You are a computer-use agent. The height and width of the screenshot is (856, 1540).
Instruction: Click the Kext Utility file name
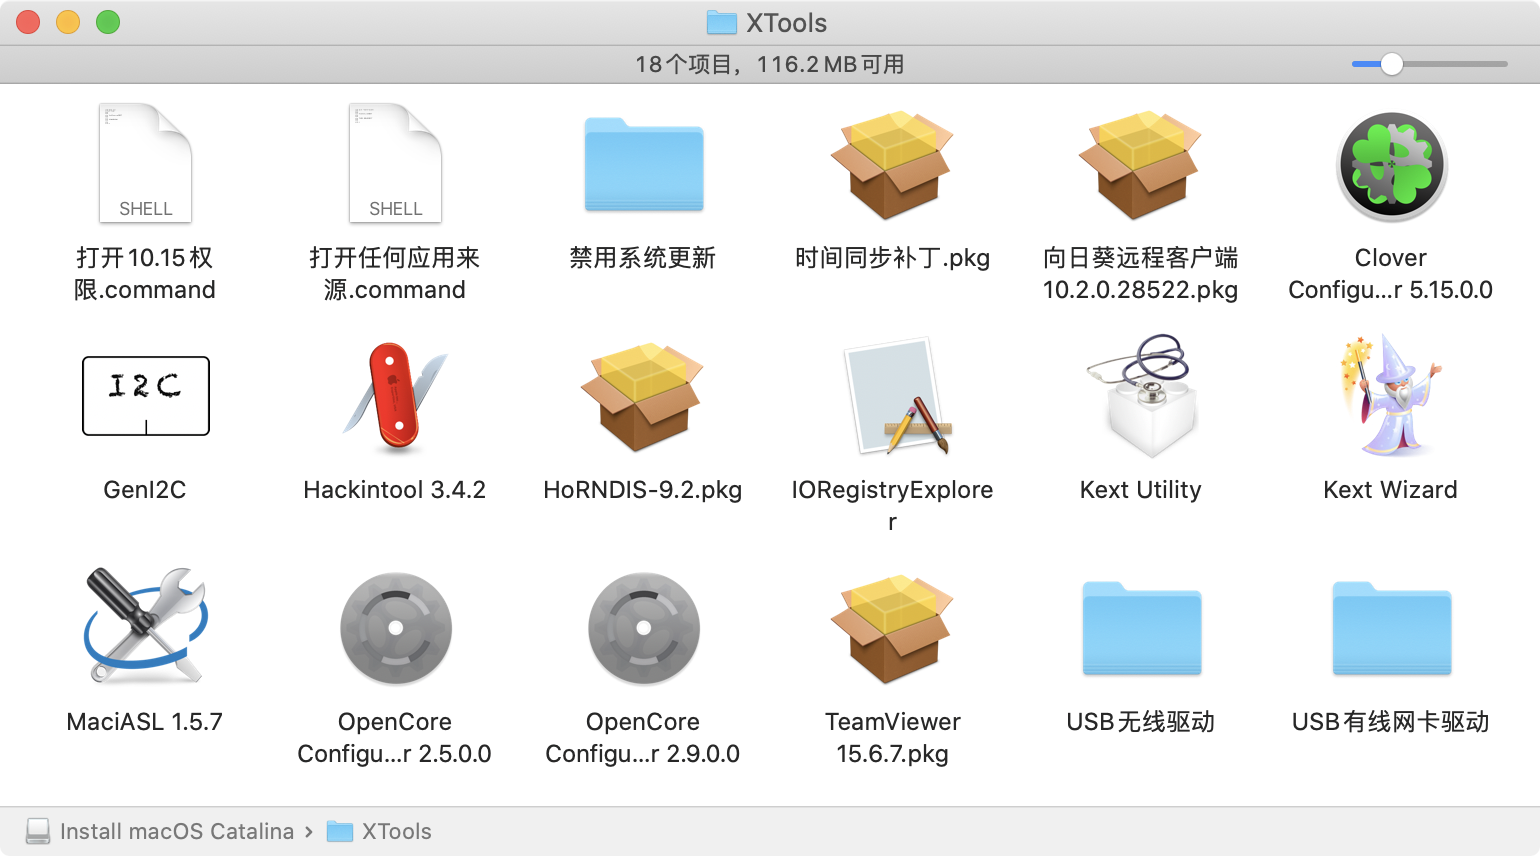[x=1141, y=490]
